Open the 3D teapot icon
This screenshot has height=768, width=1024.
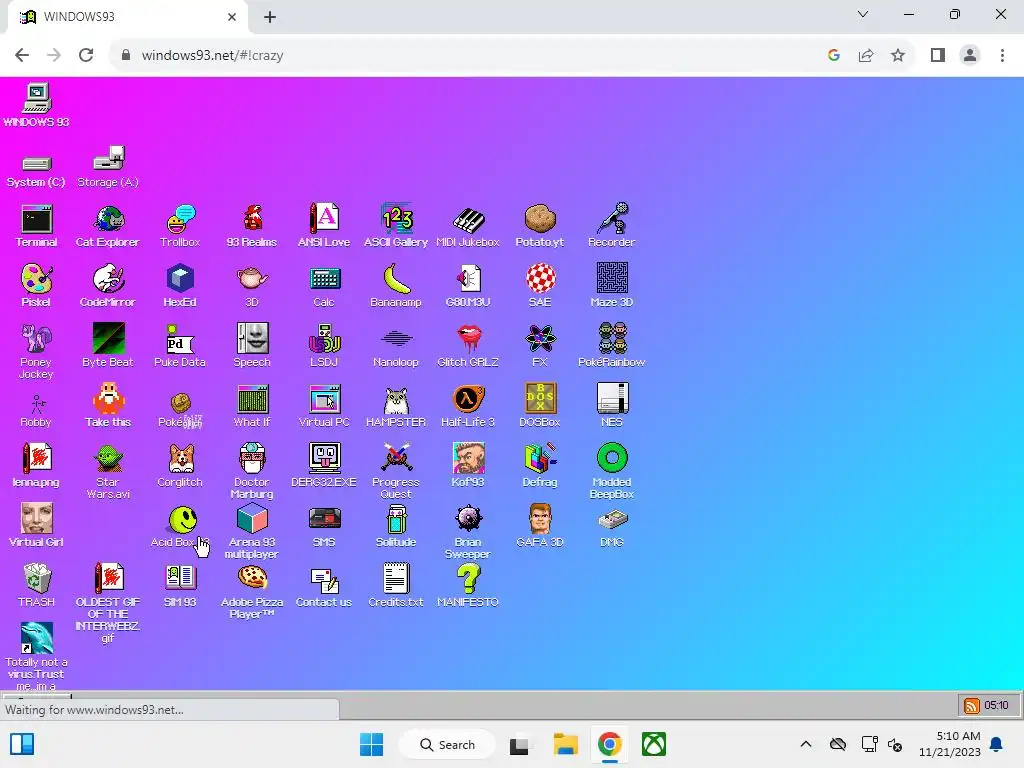point(251,286)
